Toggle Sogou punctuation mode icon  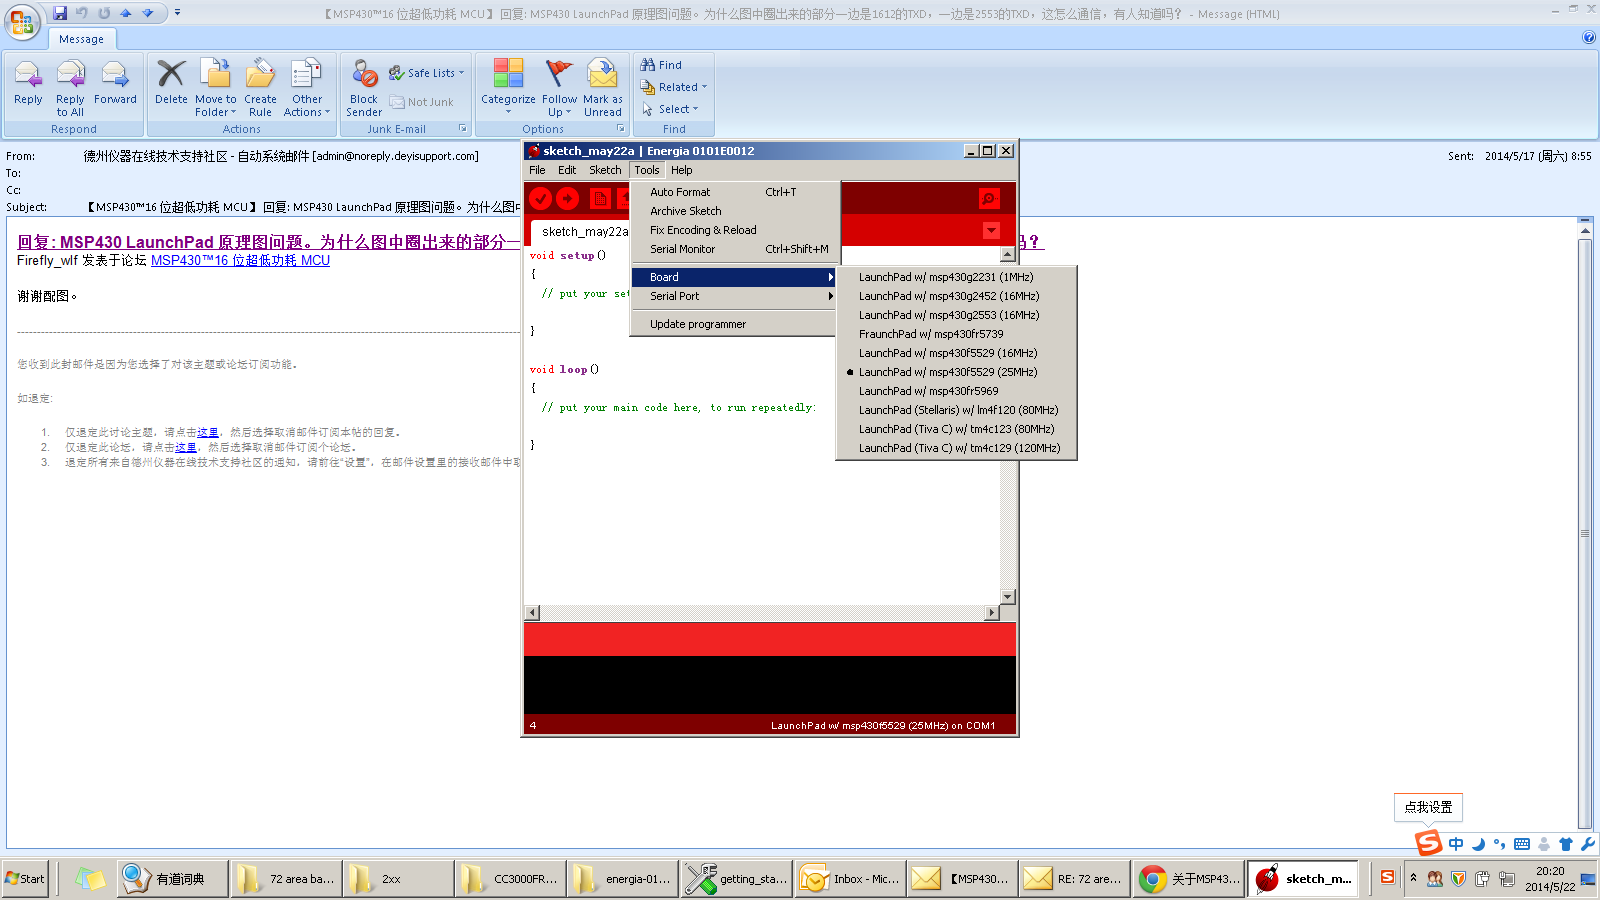click(1499, 844)
